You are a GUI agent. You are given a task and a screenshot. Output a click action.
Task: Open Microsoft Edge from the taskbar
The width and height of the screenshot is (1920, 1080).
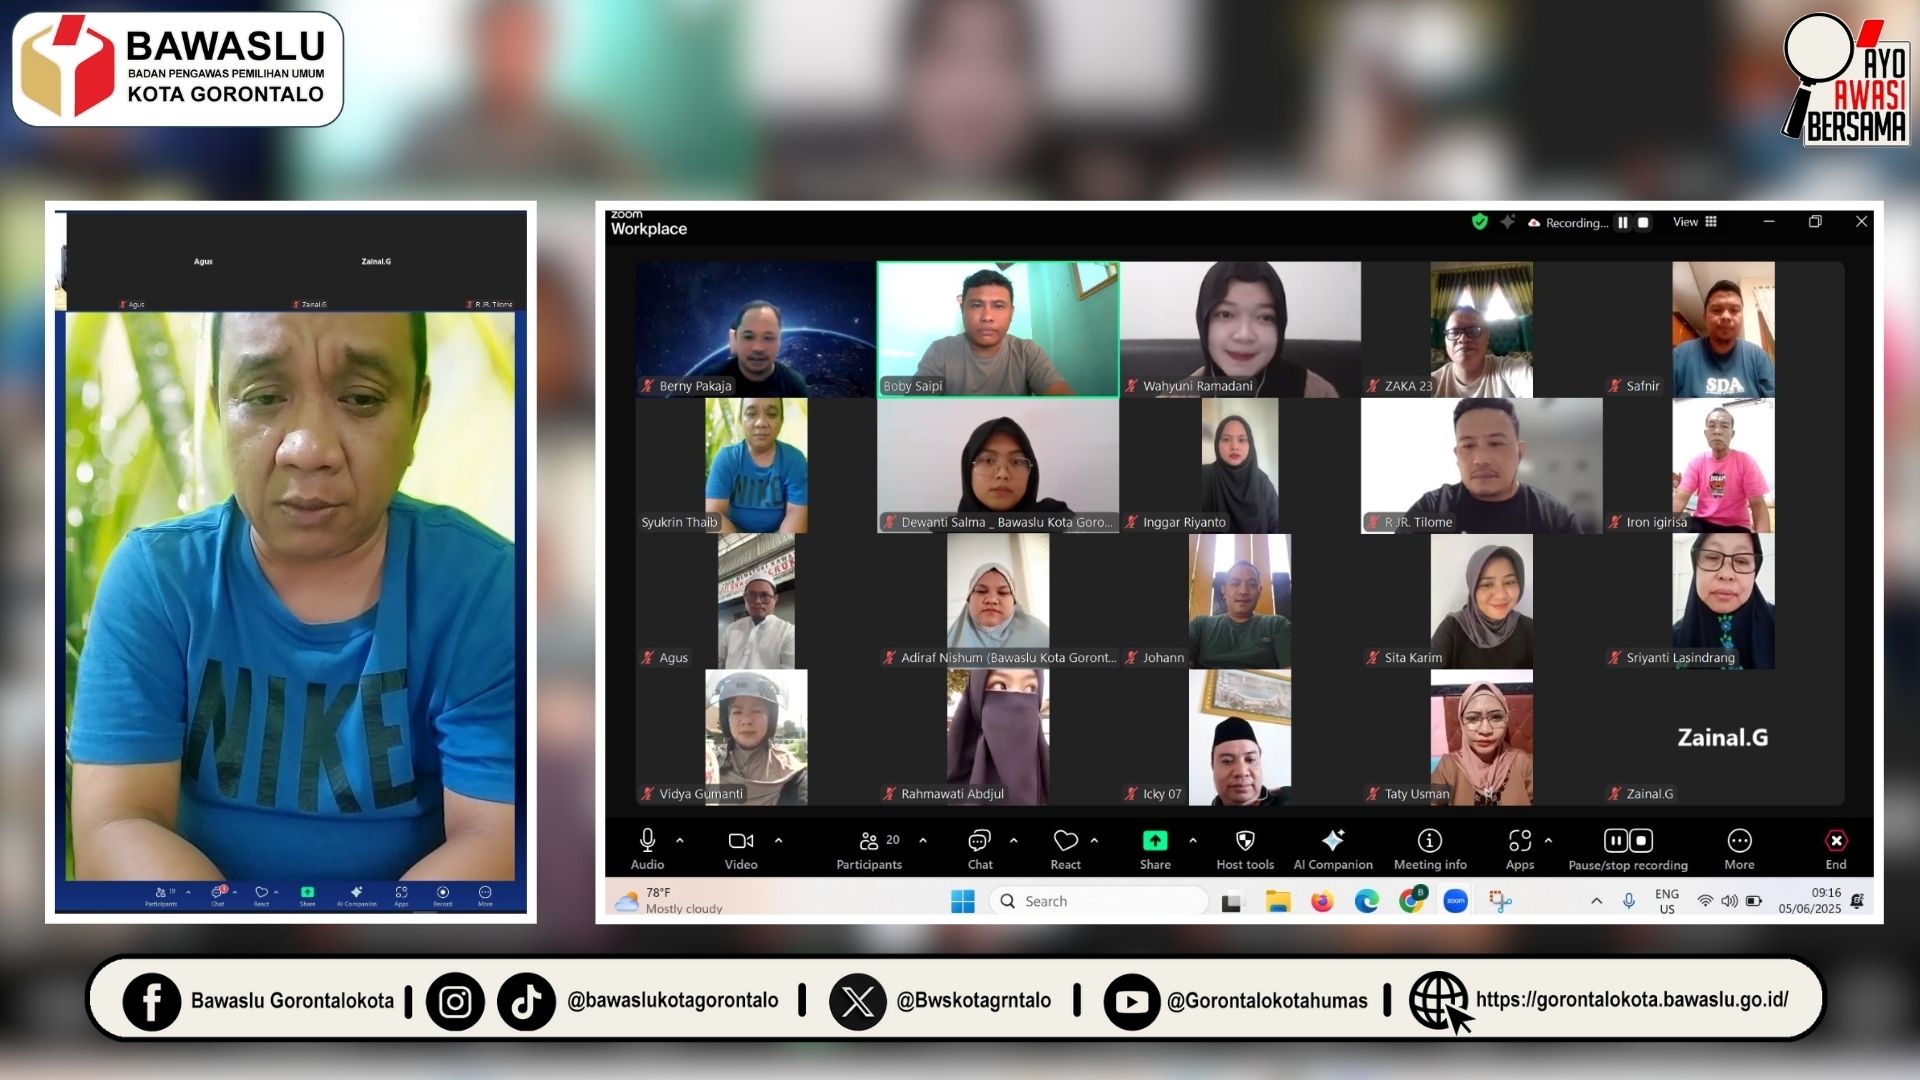[1366, 901]
